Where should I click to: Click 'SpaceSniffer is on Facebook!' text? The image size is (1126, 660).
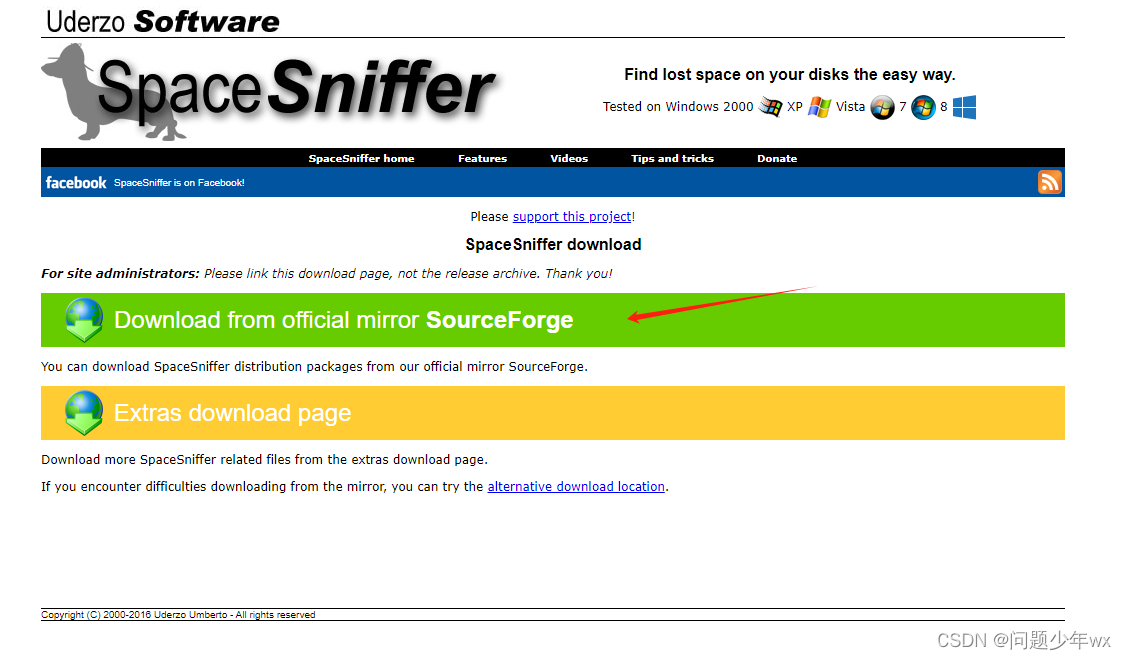pyautogui.click(x=179, y=182)
